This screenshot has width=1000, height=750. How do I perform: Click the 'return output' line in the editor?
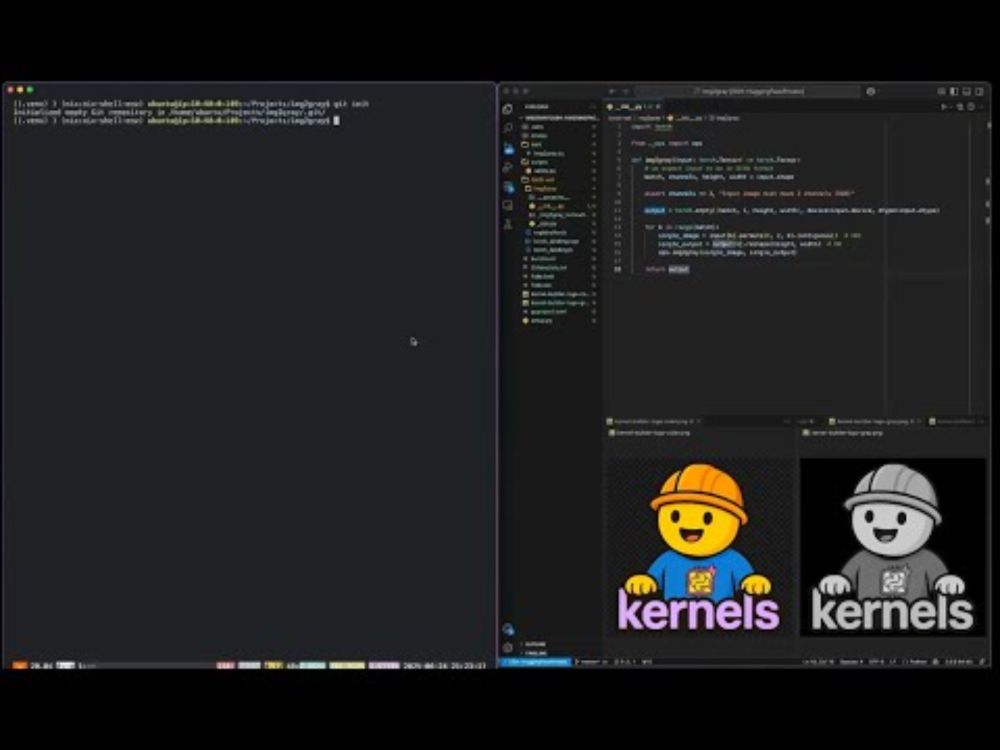667,269
